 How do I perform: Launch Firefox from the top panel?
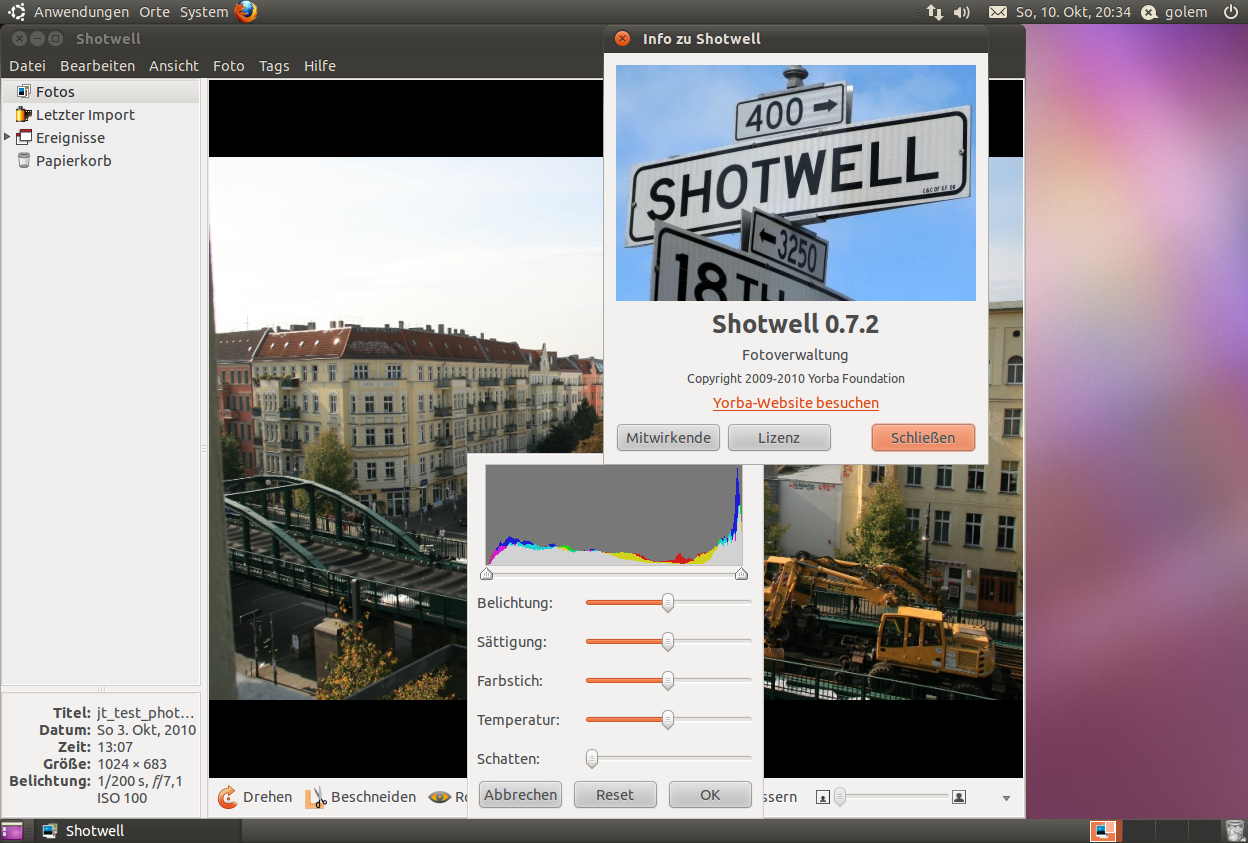tap(246, 12)
